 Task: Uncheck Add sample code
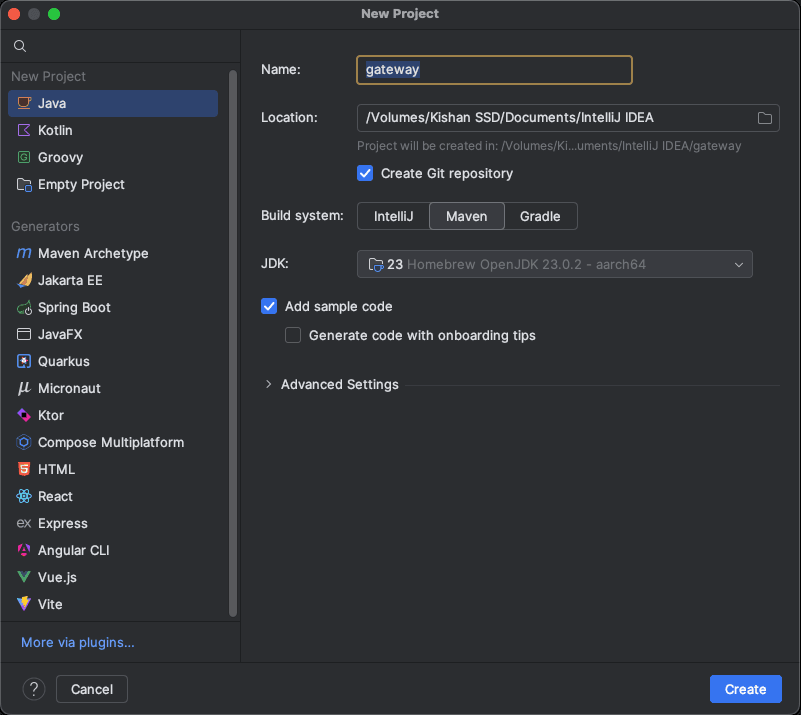(269, 306)
